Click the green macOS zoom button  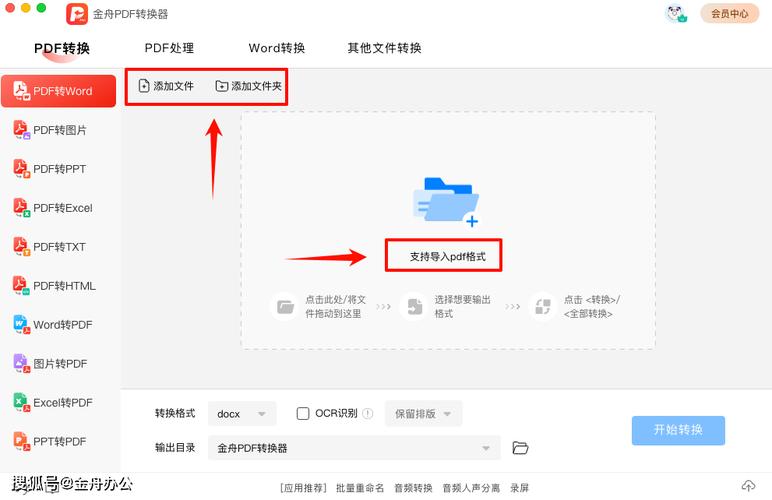tap(41, 7)
